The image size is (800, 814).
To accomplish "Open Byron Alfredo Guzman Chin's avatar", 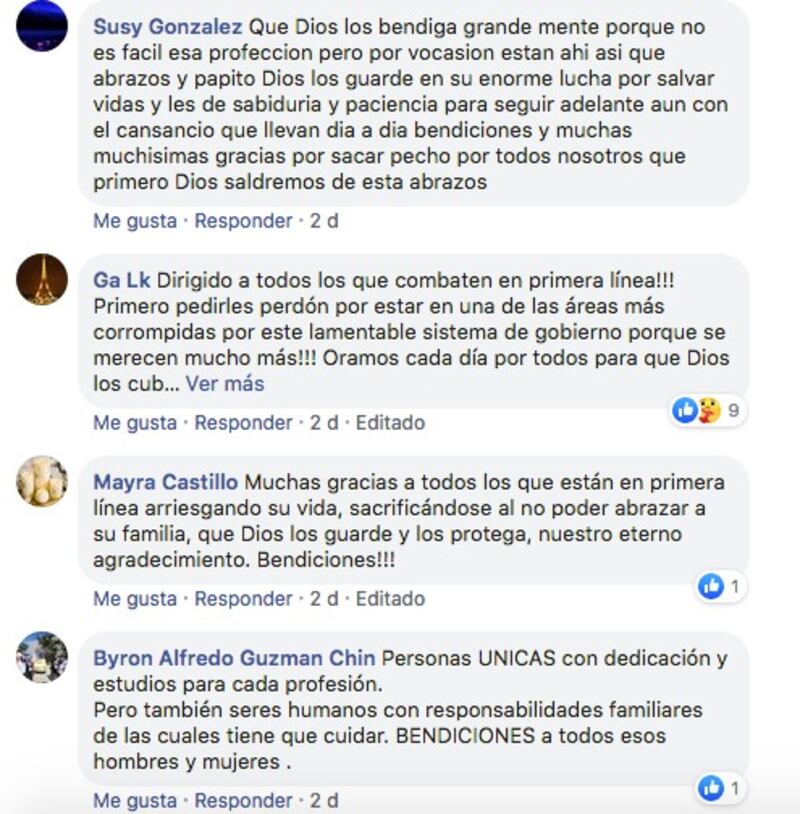I will 42,657.
